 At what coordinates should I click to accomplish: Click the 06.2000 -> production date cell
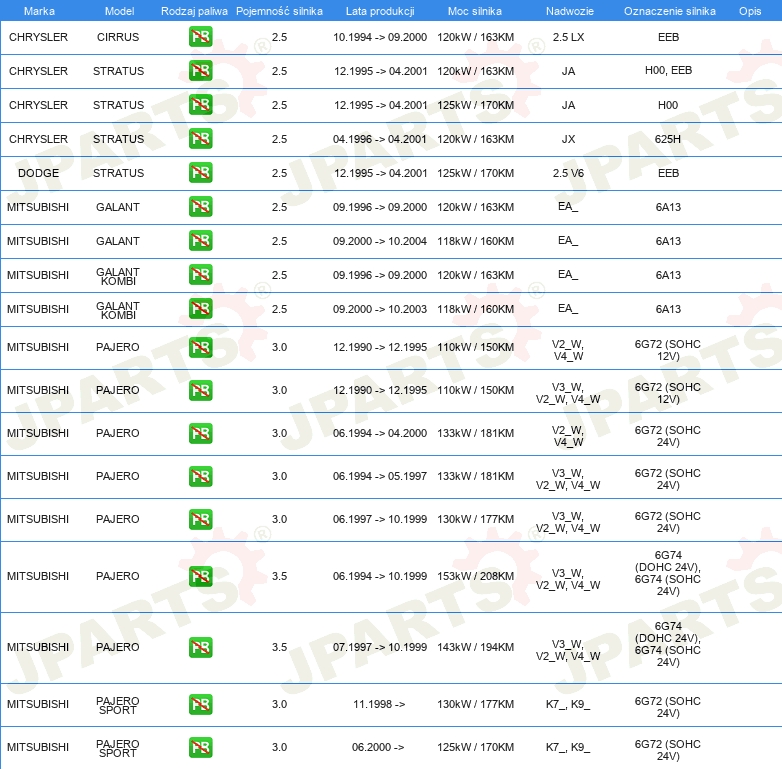point(378,747)
